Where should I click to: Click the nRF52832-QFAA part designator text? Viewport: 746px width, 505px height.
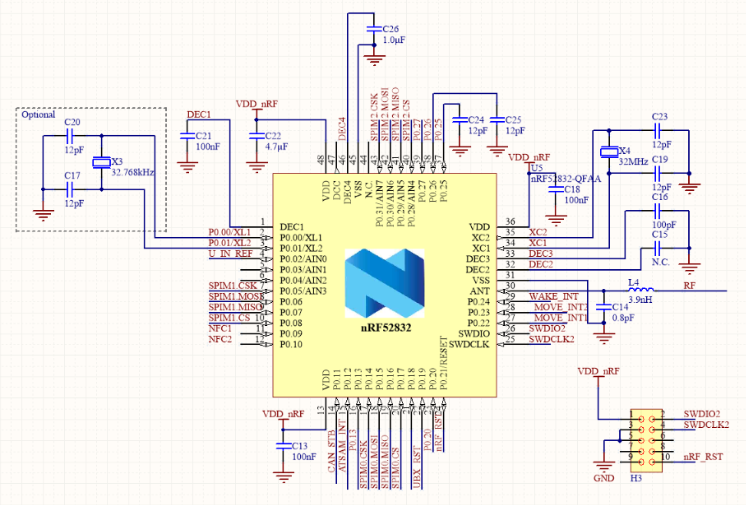click(x=566, y=178)
